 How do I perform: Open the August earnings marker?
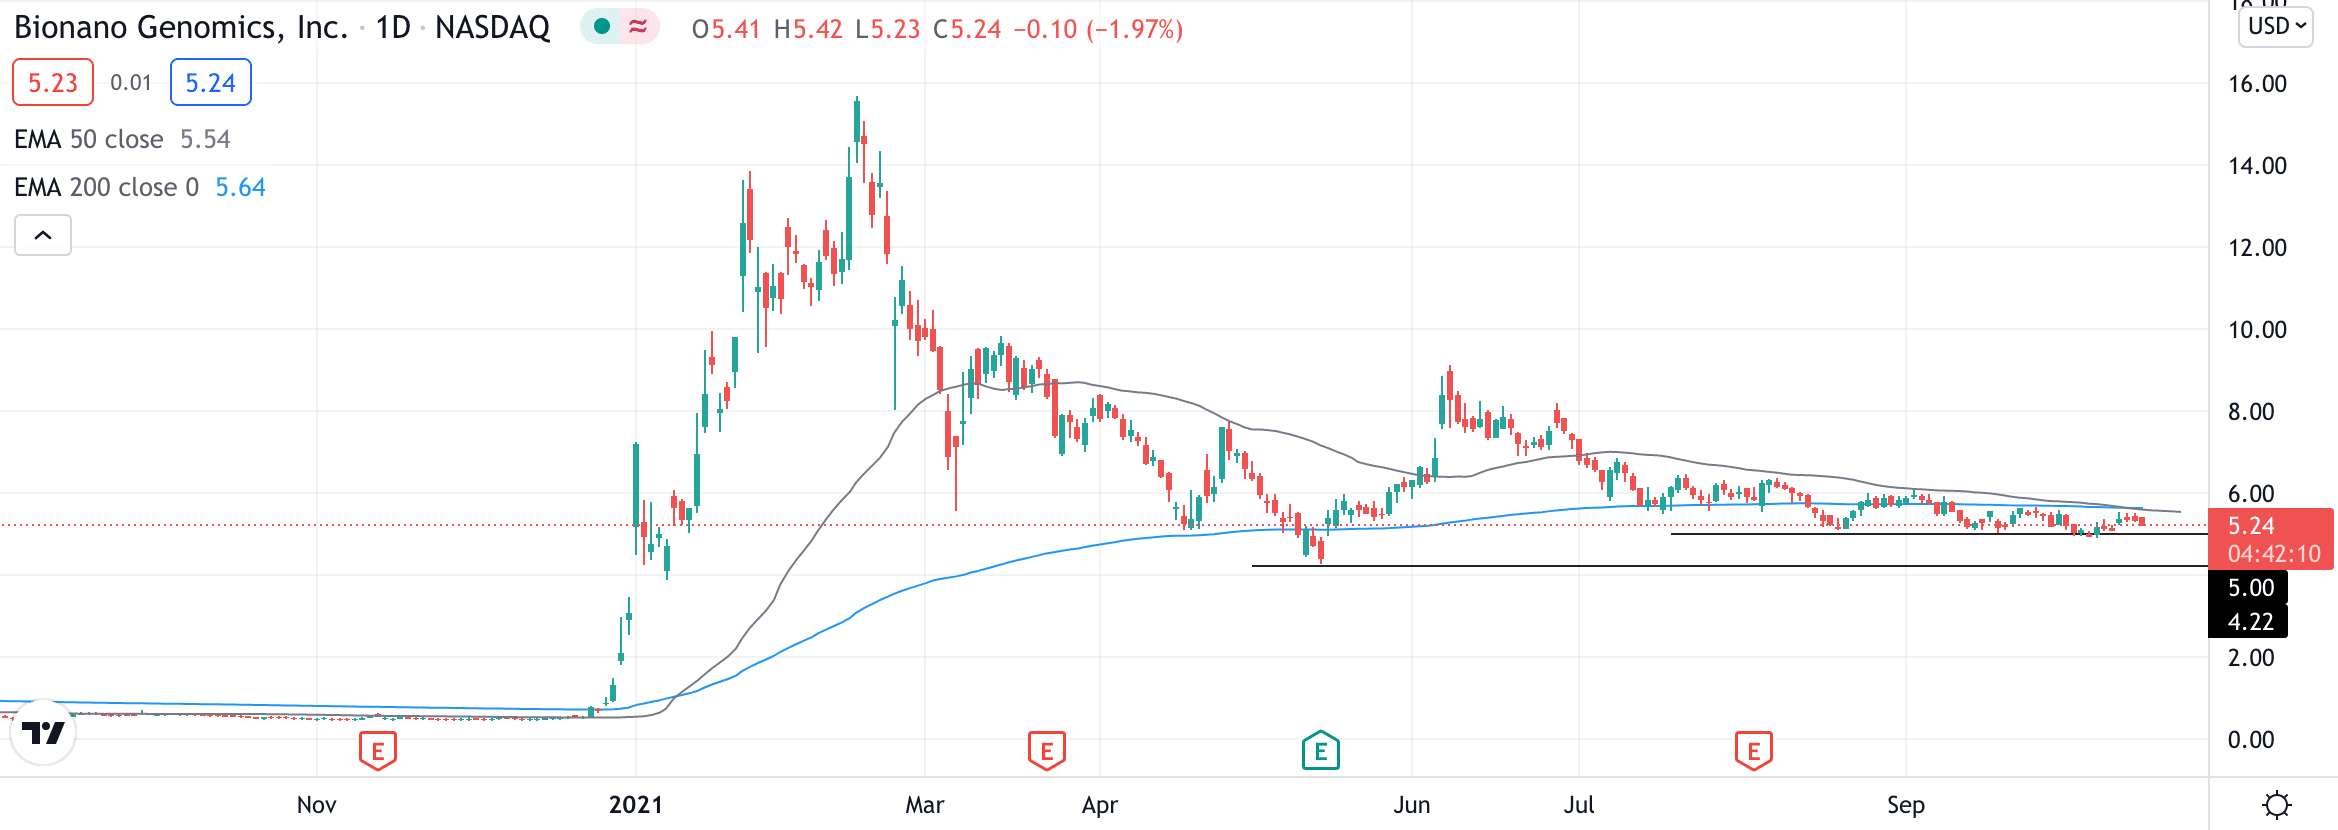click(x=1754, y=750)
